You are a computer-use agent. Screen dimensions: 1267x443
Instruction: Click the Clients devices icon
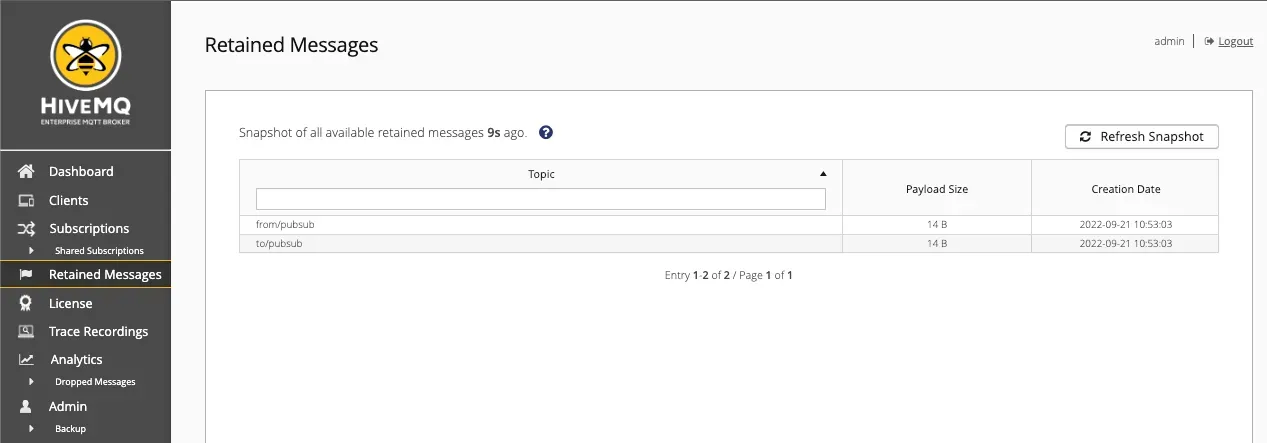(27, 200)
